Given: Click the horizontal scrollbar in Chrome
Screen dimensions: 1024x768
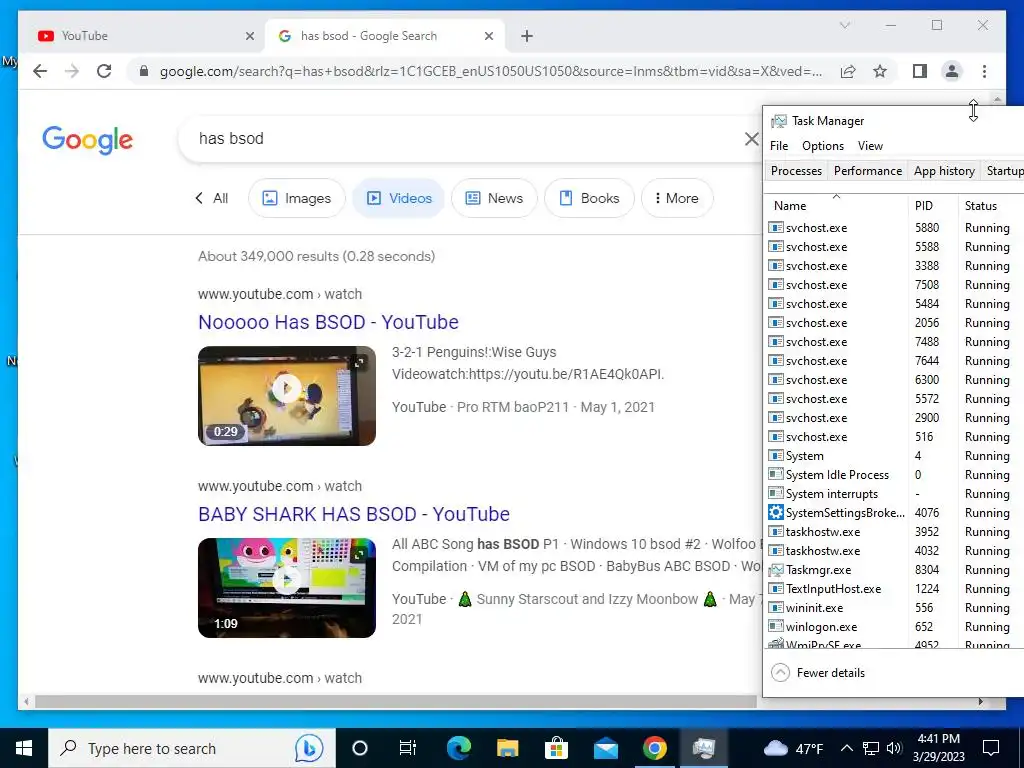Looking at the screenshot, I should click(x=395, y=701).
